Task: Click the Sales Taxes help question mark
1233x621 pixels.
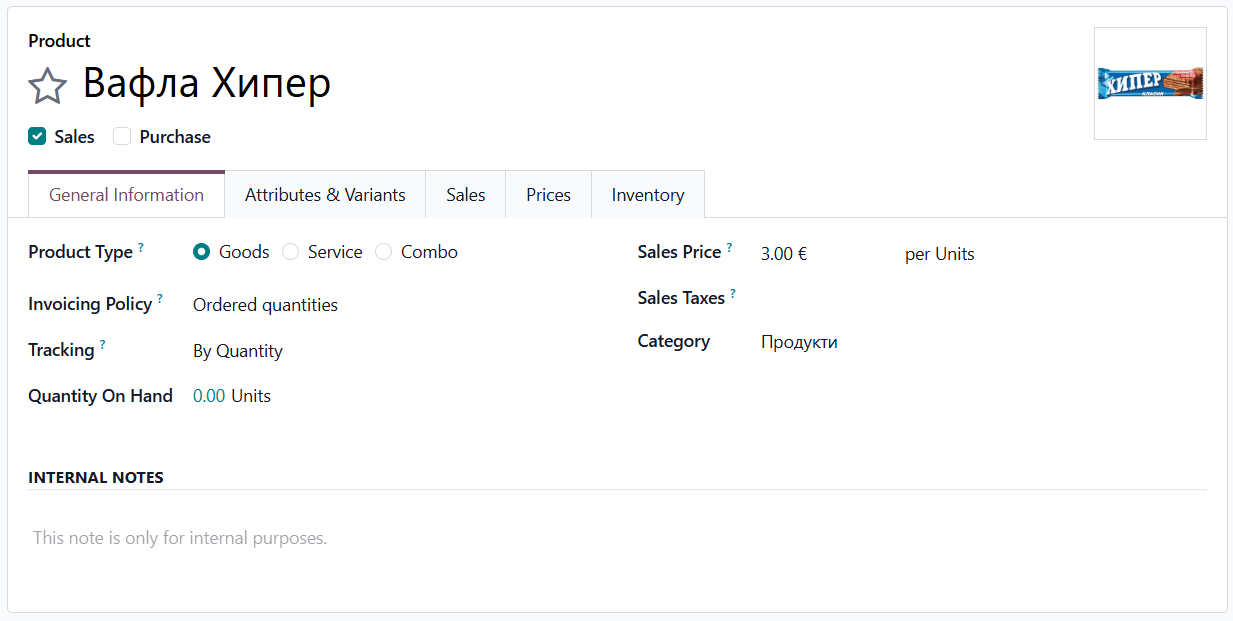Action: (x=733, y=293)
